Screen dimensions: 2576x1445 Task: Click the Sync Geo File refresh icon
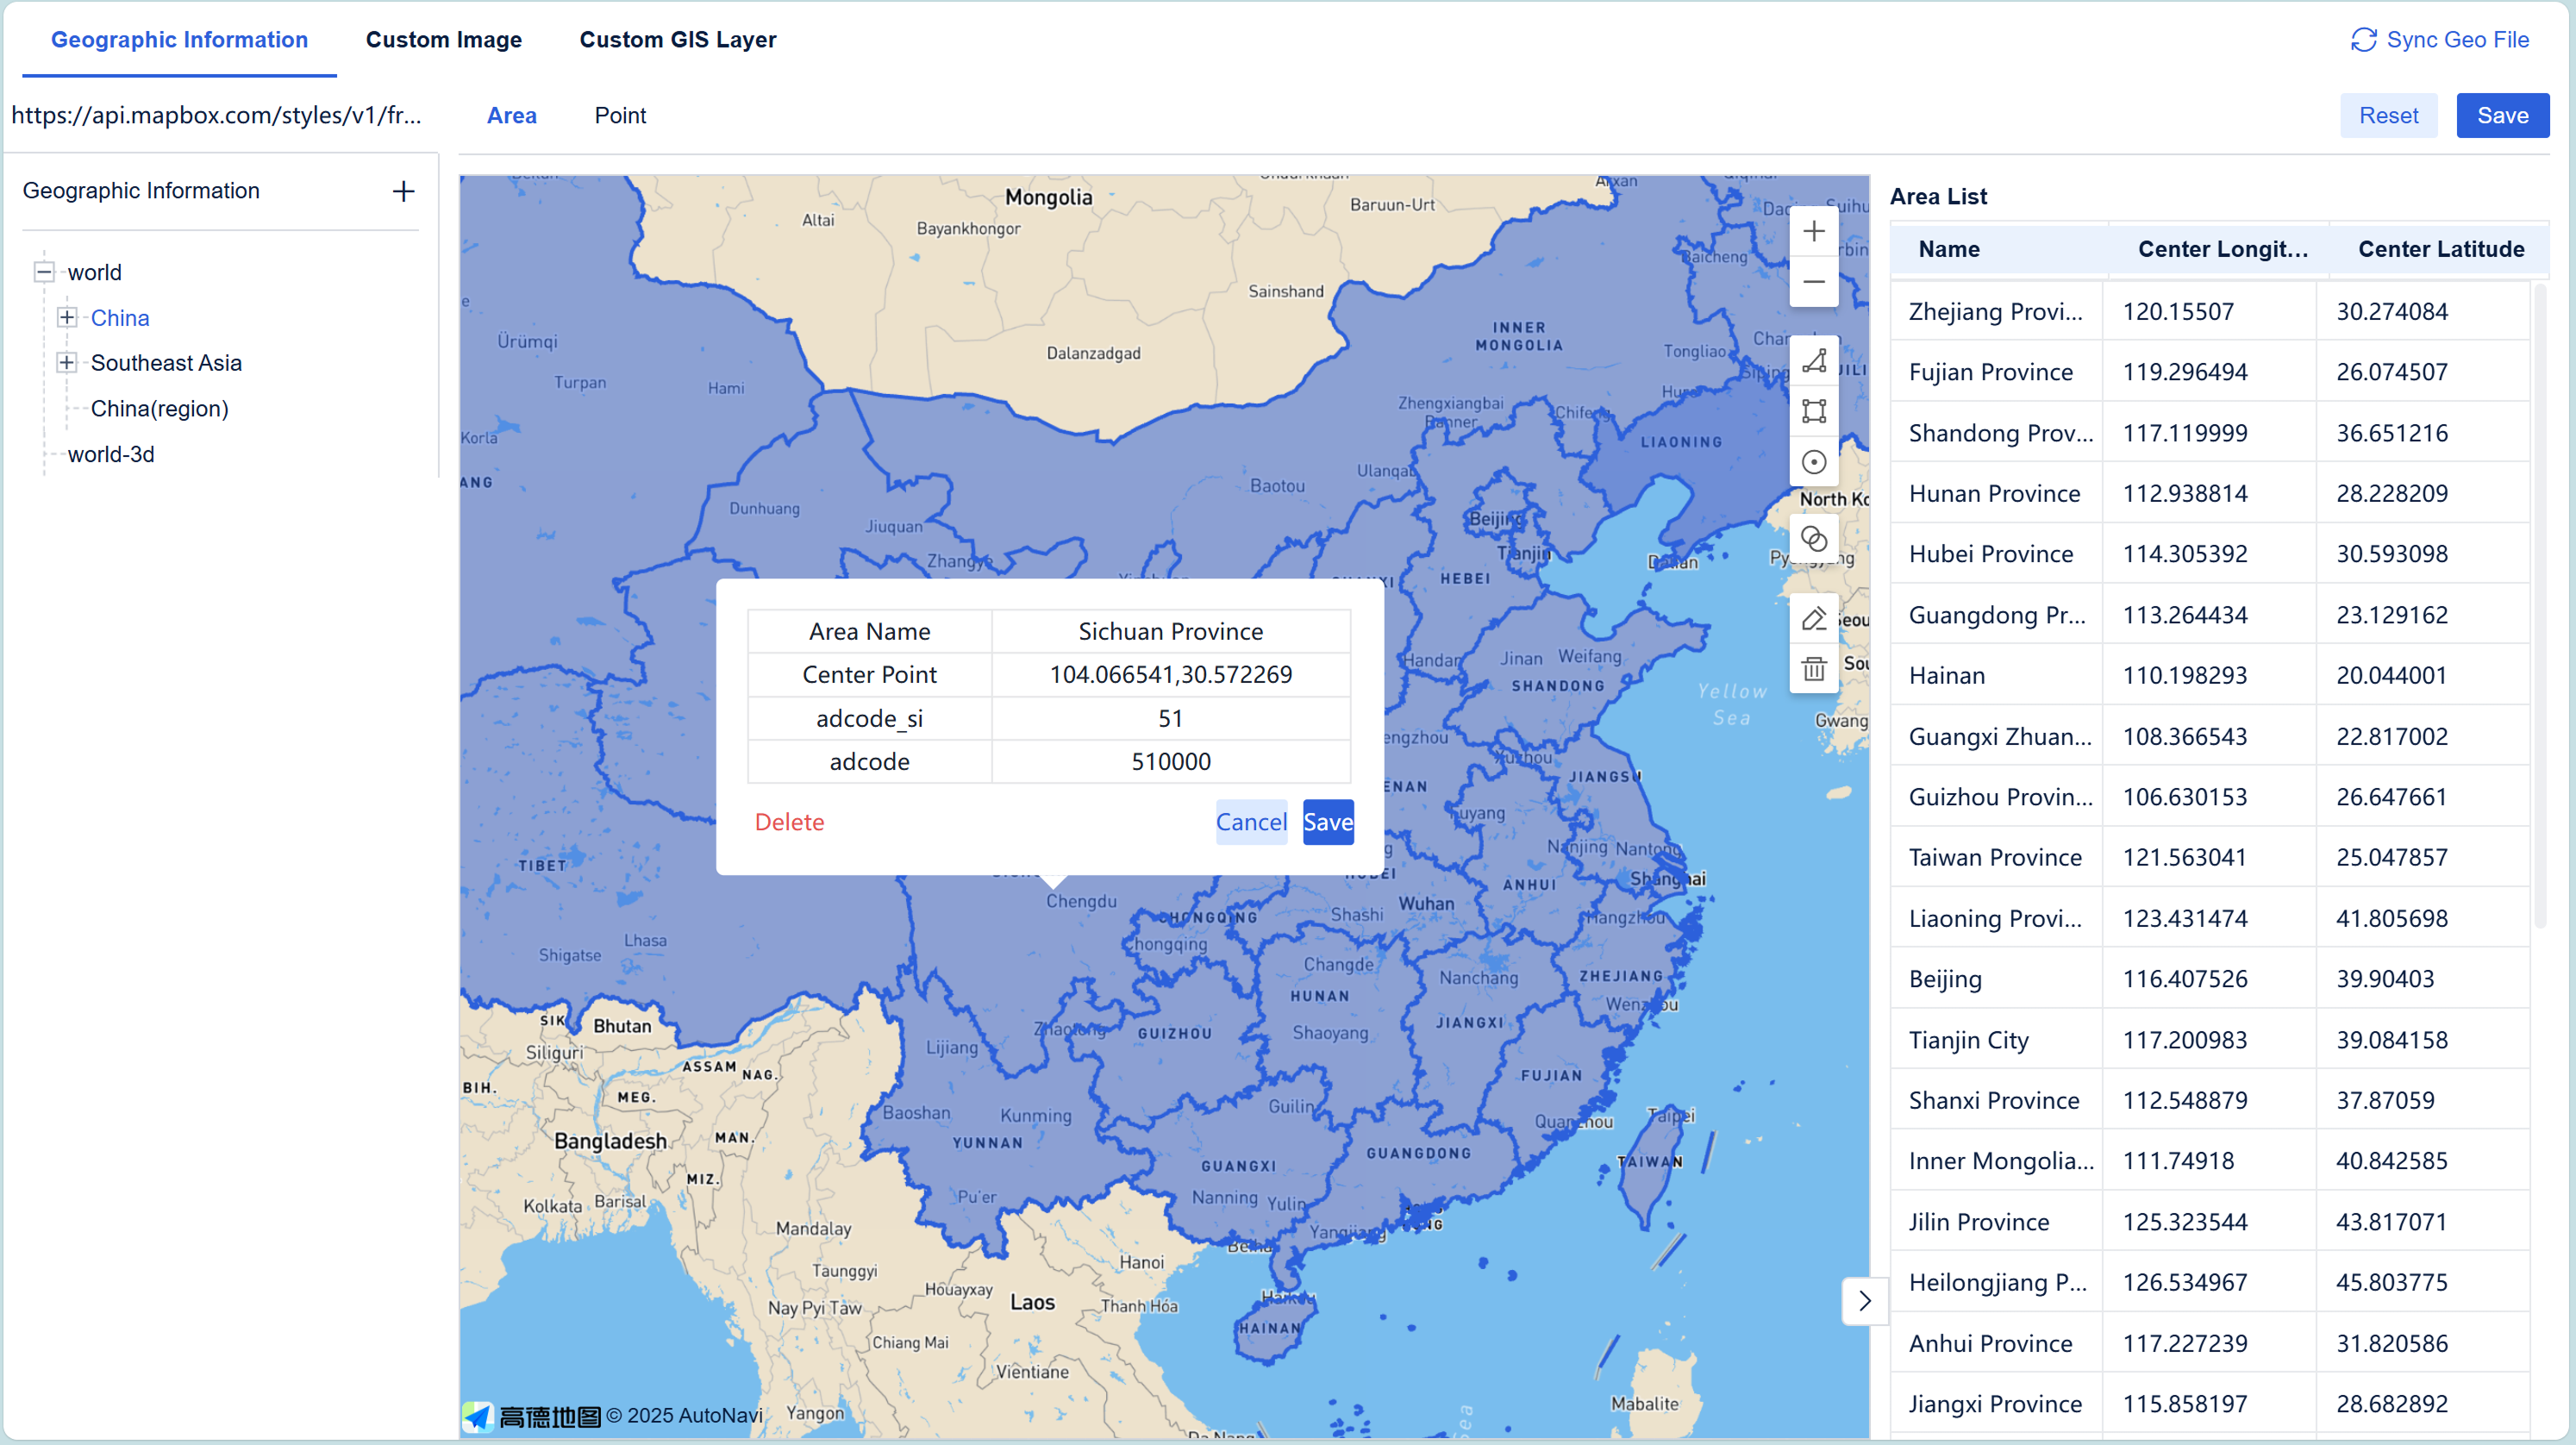point(2363,40)
